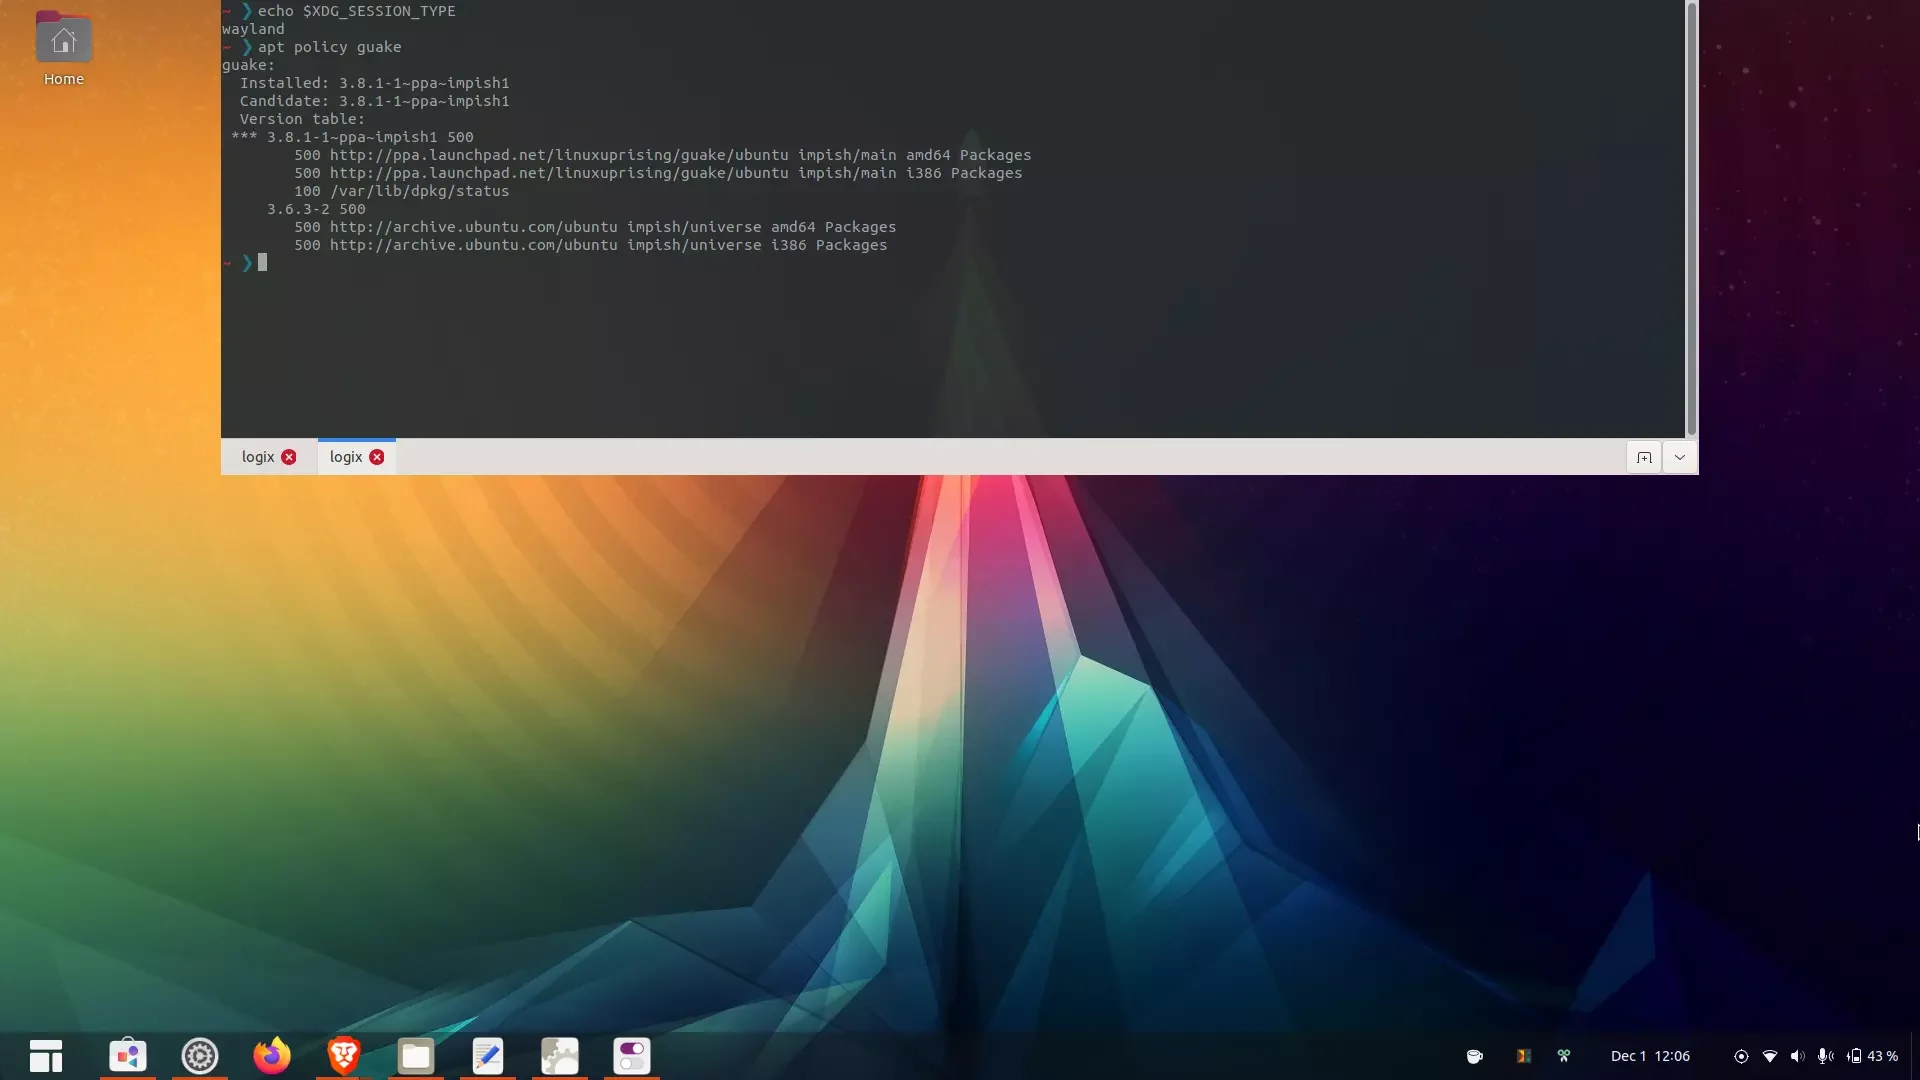
Task: Open Firefox from the taskbar
Action: (x=271, y=1055)
